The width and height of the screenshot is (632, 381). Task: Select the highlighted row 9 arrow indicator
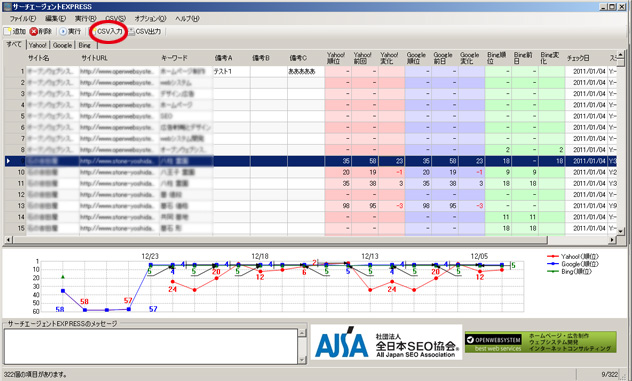8,161
